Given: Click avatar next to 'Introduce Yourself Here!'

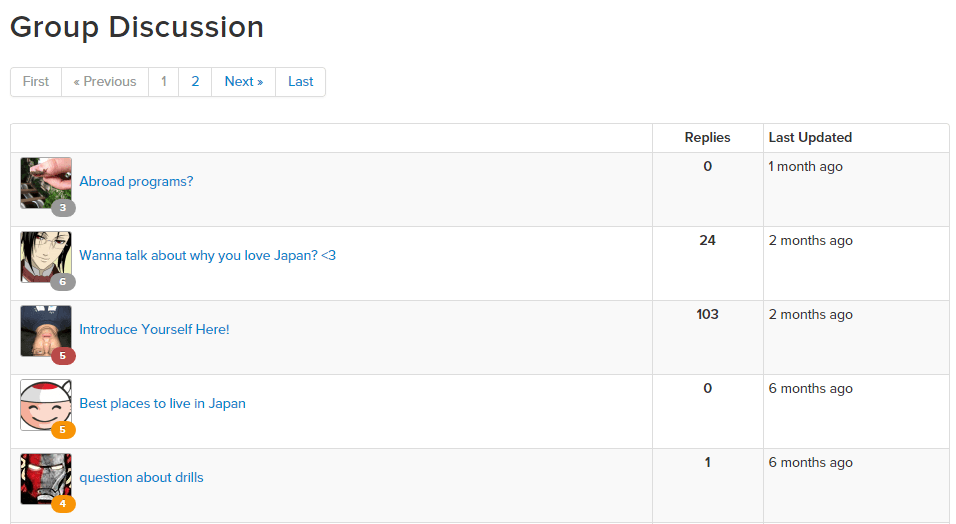Looking at the screenshot, I should tap(46, 331).
